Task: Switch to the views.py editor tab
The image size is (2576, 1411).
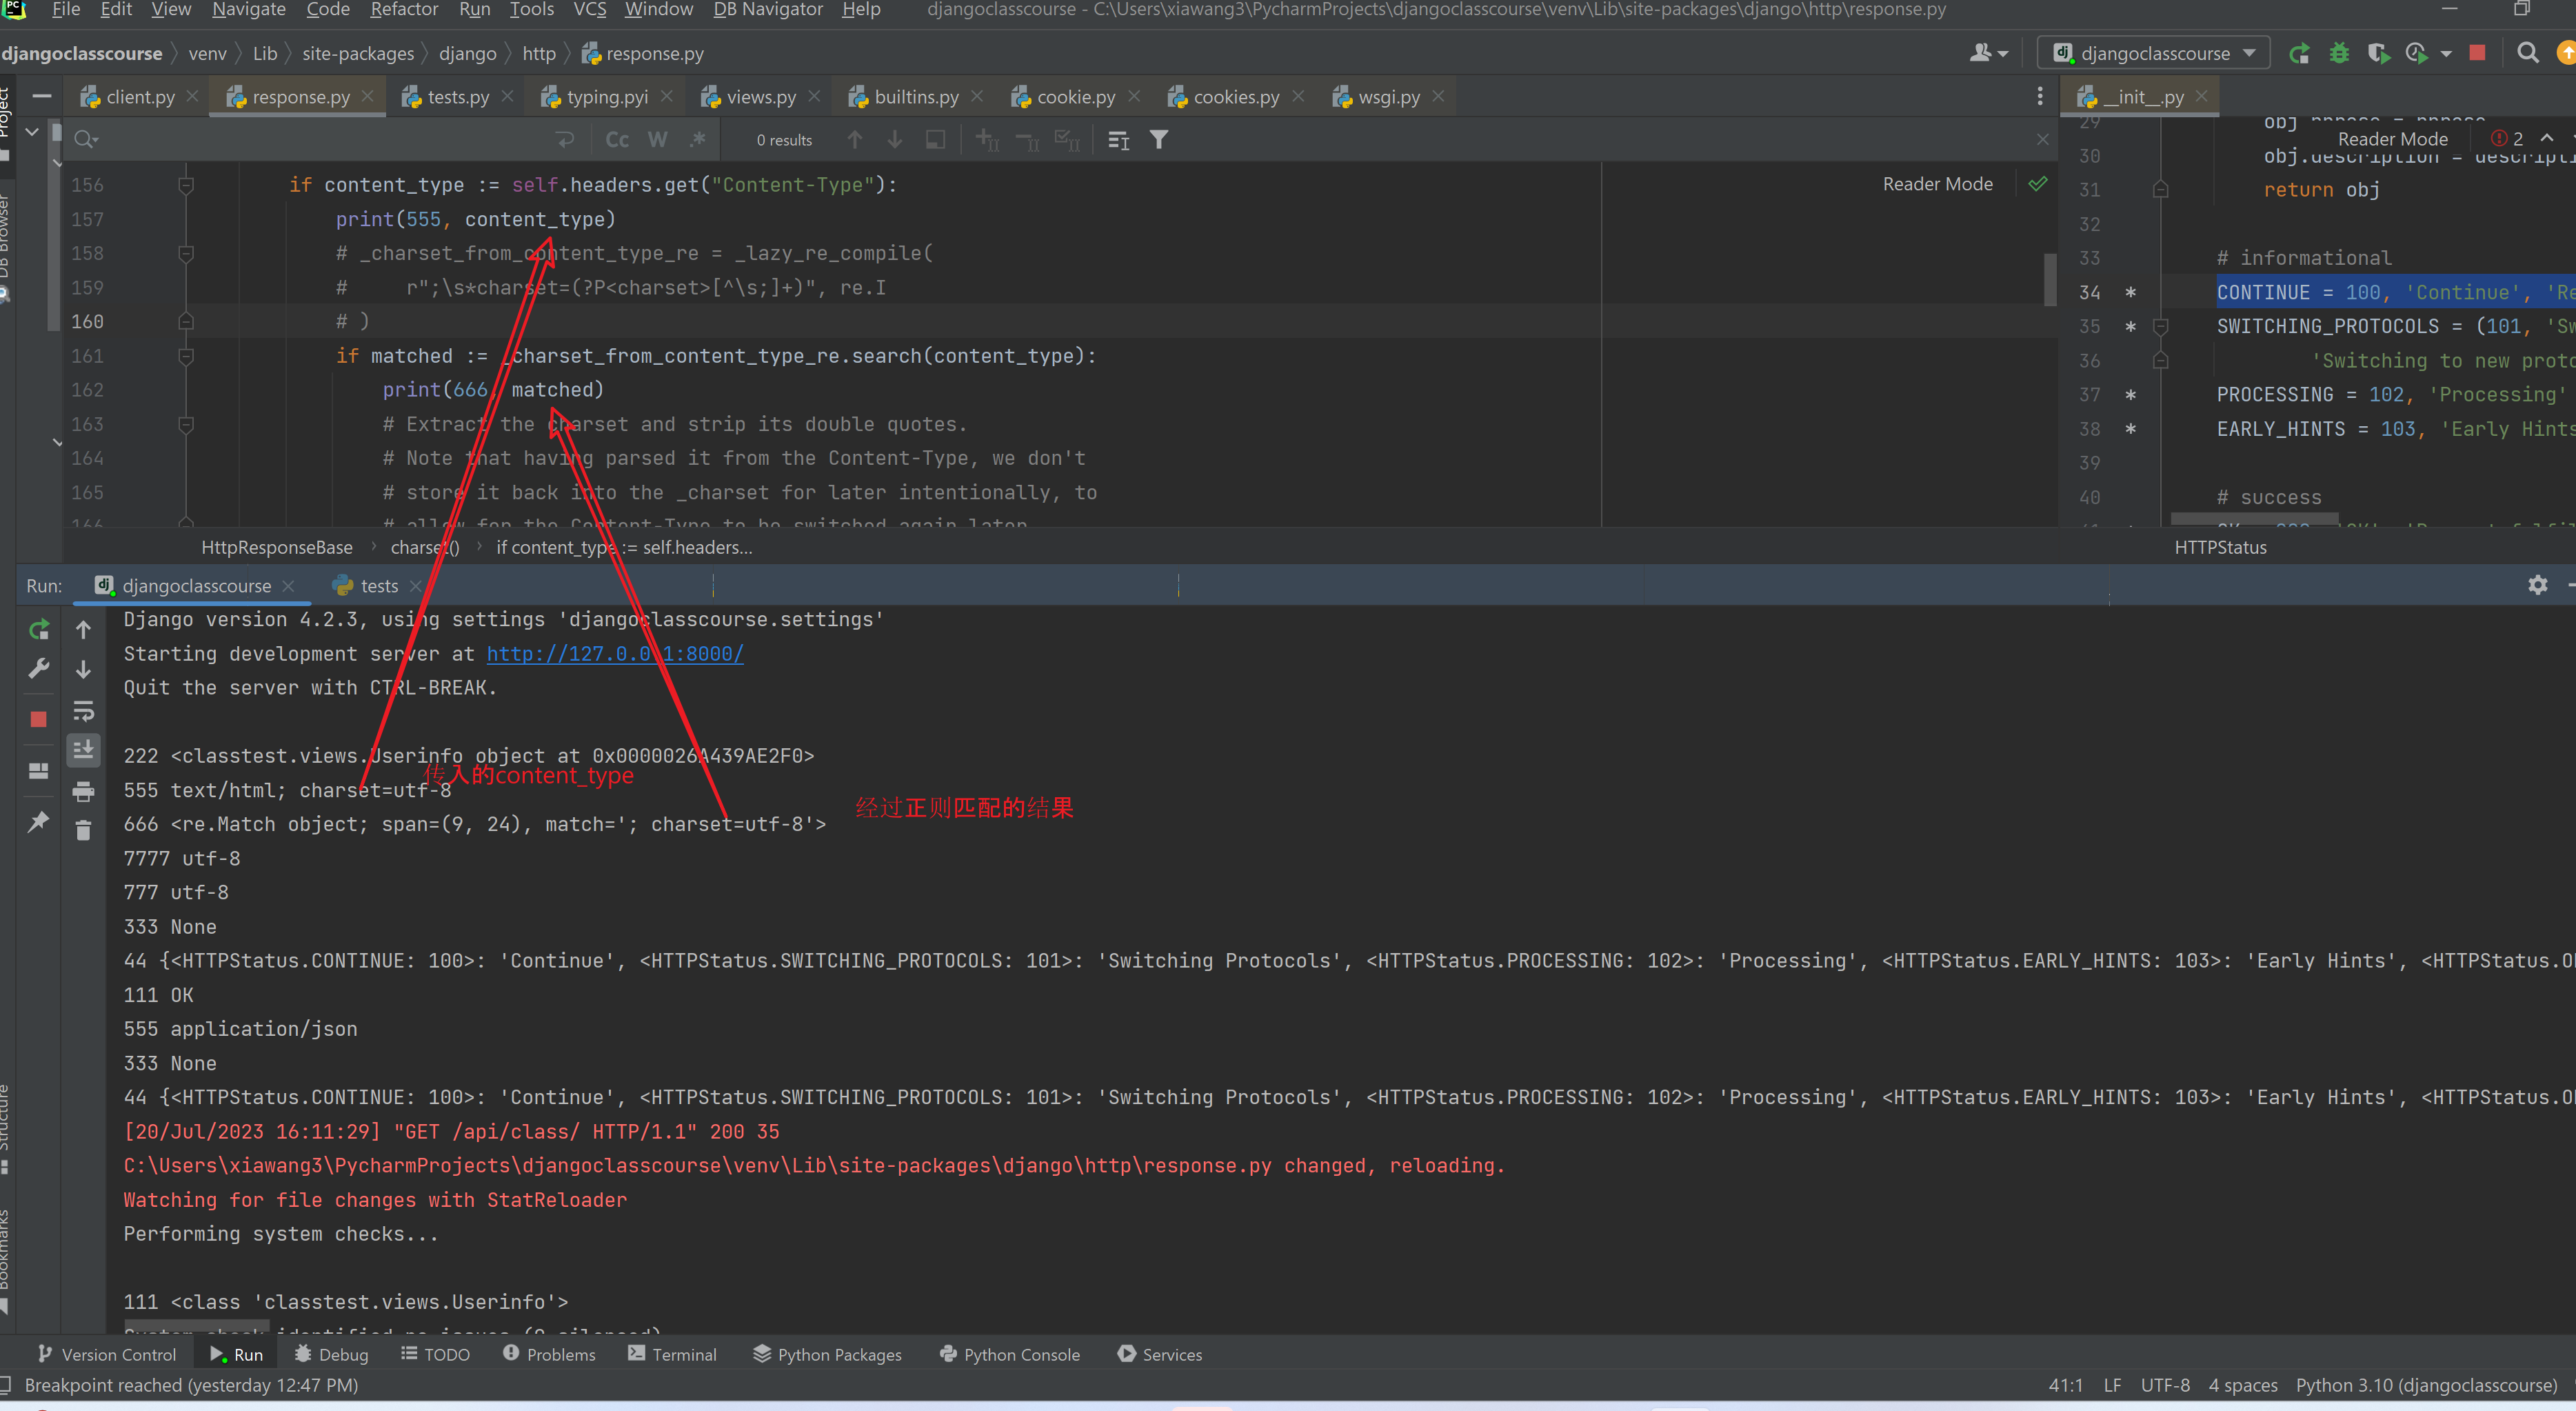Action: 760,97
